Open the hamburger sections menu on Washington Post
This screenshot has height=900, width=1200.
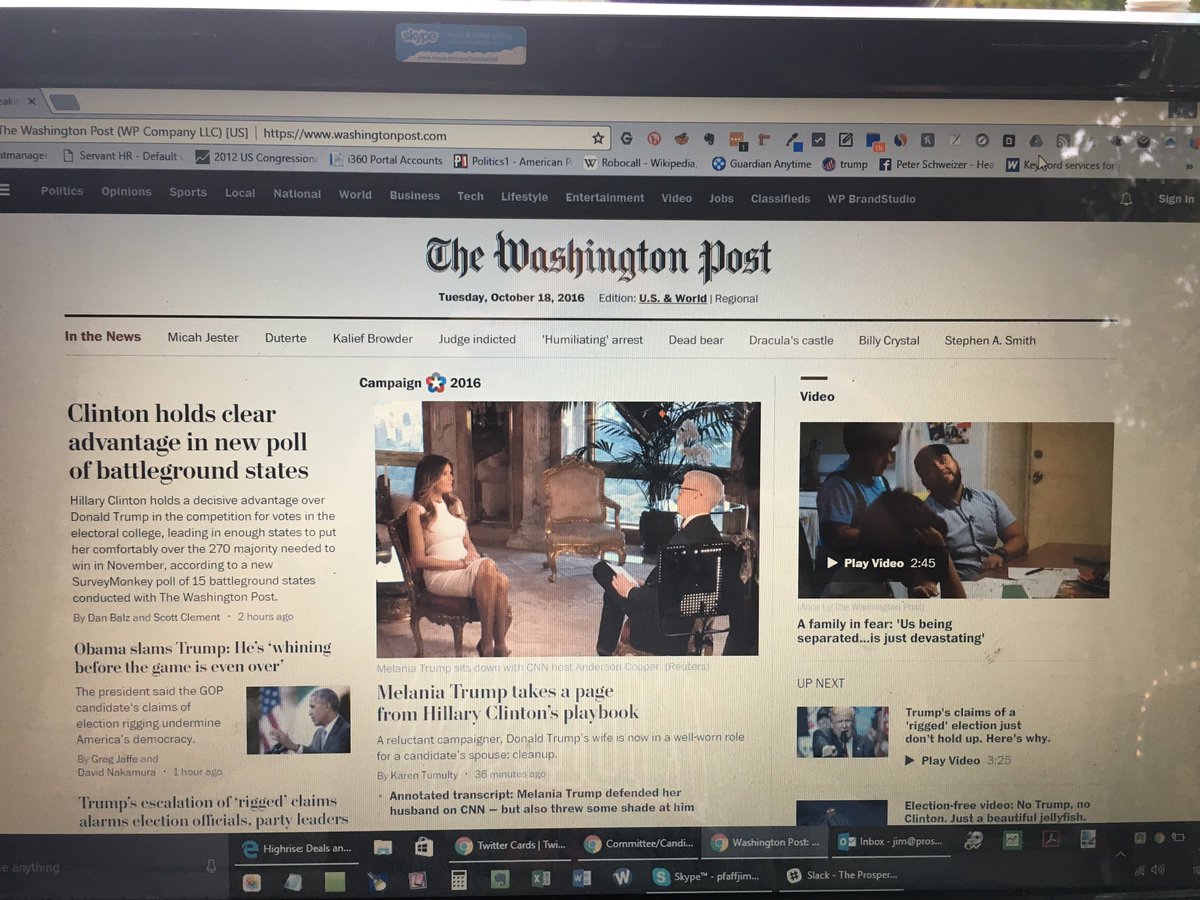[5, 189]
